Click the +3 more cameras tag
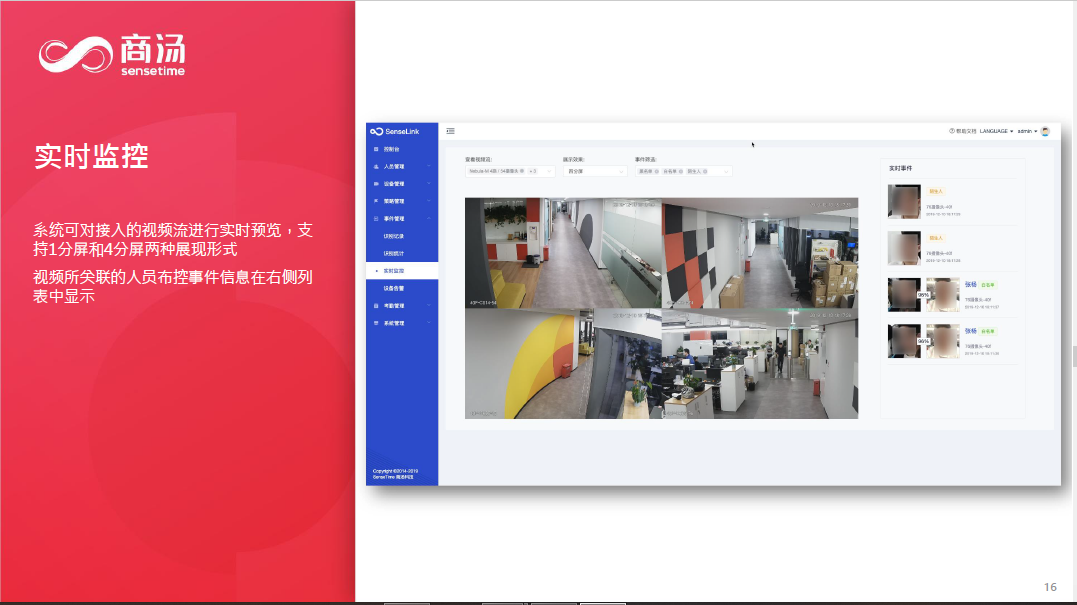The height and width of the screenshot is (605, 1077). (532, 172)
